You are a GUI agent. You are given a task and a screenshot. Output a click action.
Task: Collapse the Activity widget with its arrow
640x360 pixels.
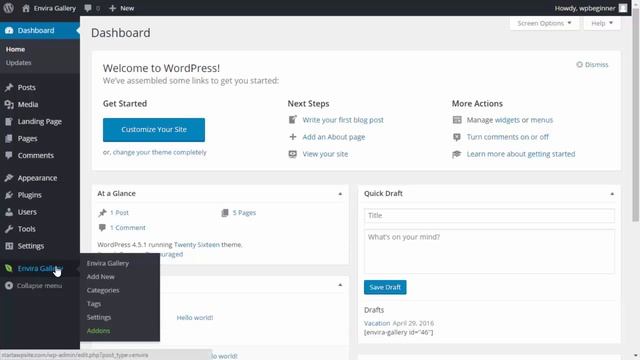click(340, 285)
